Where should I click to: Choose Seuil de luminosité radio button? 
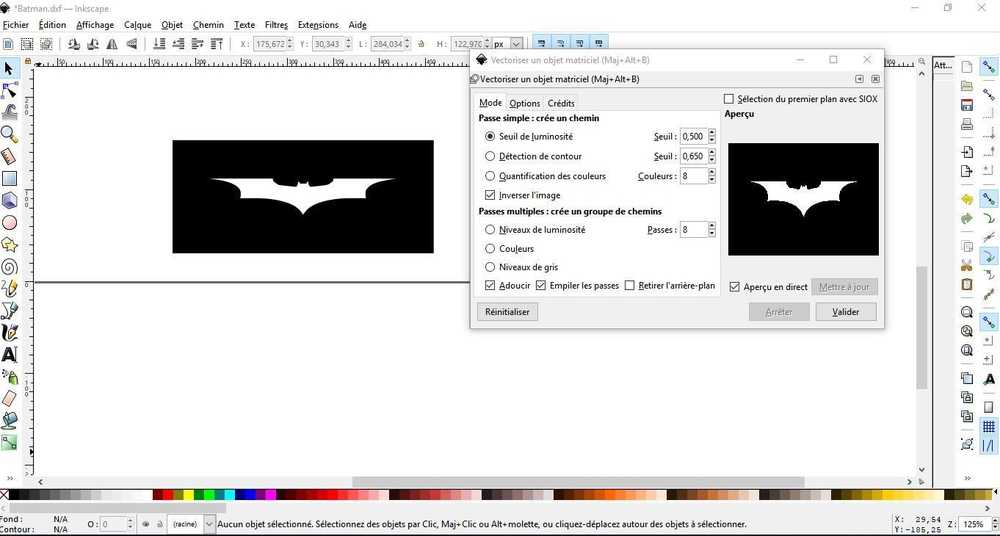point(490,137)
